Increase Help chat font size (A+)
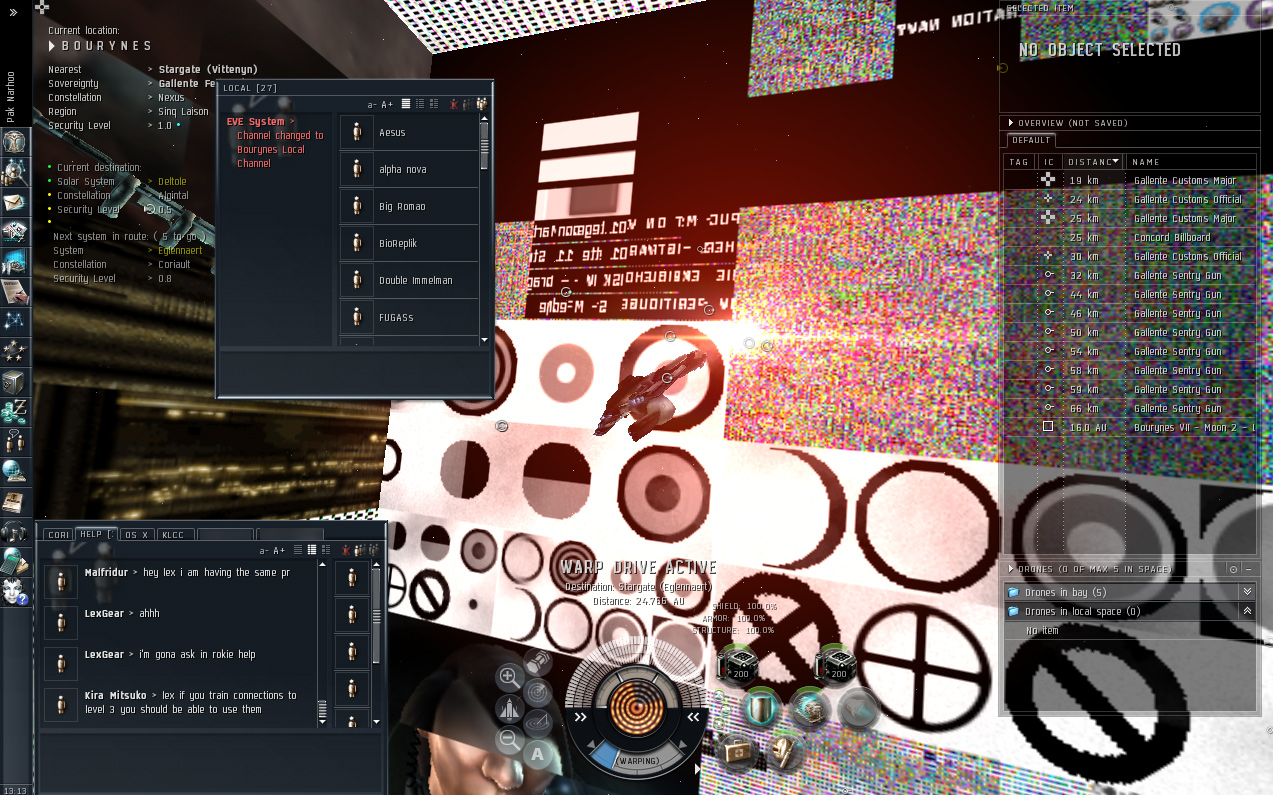 tap(279, 550)
